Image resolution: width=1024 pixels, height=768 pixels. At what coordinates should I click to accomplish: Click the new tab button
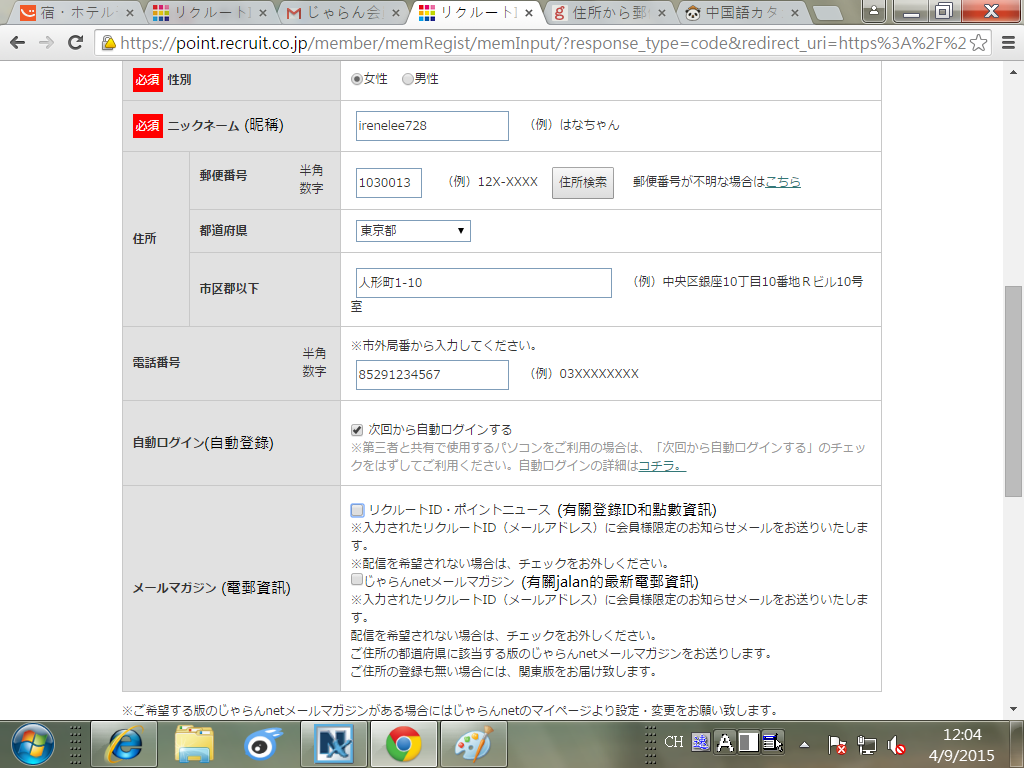tap(827, 13)
